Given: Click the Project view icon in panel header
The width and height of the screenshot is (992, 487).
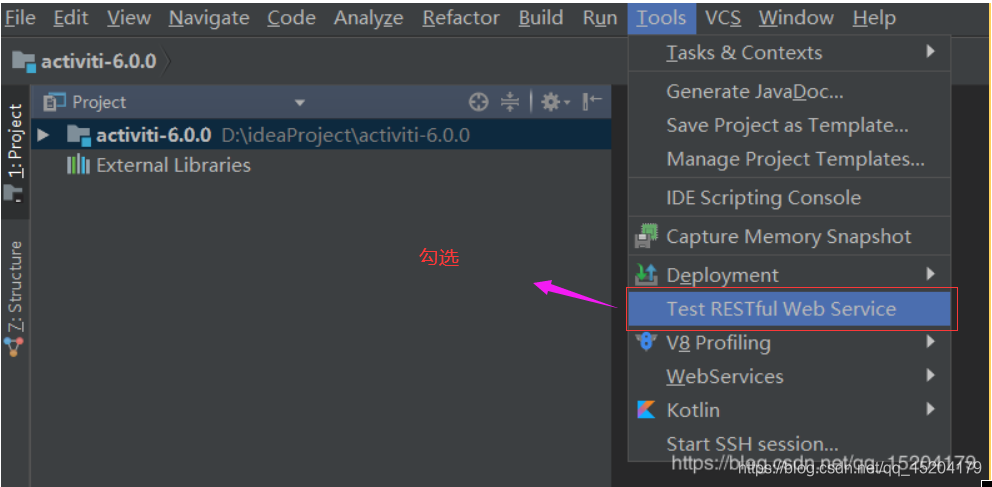Looking at the screenshot, I should (x=54, y=102).
